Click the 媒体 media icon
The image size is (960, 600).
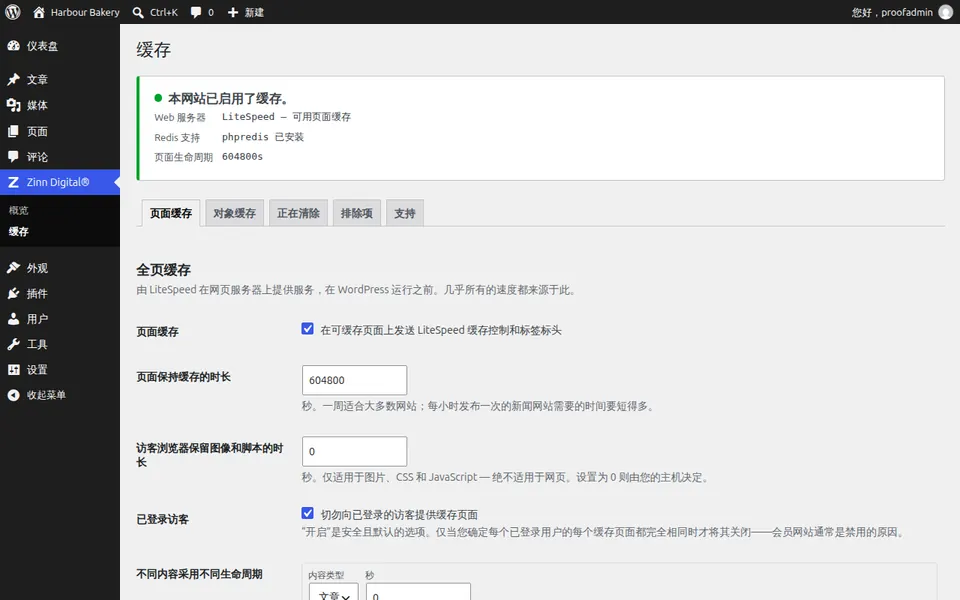pos(13,105)
